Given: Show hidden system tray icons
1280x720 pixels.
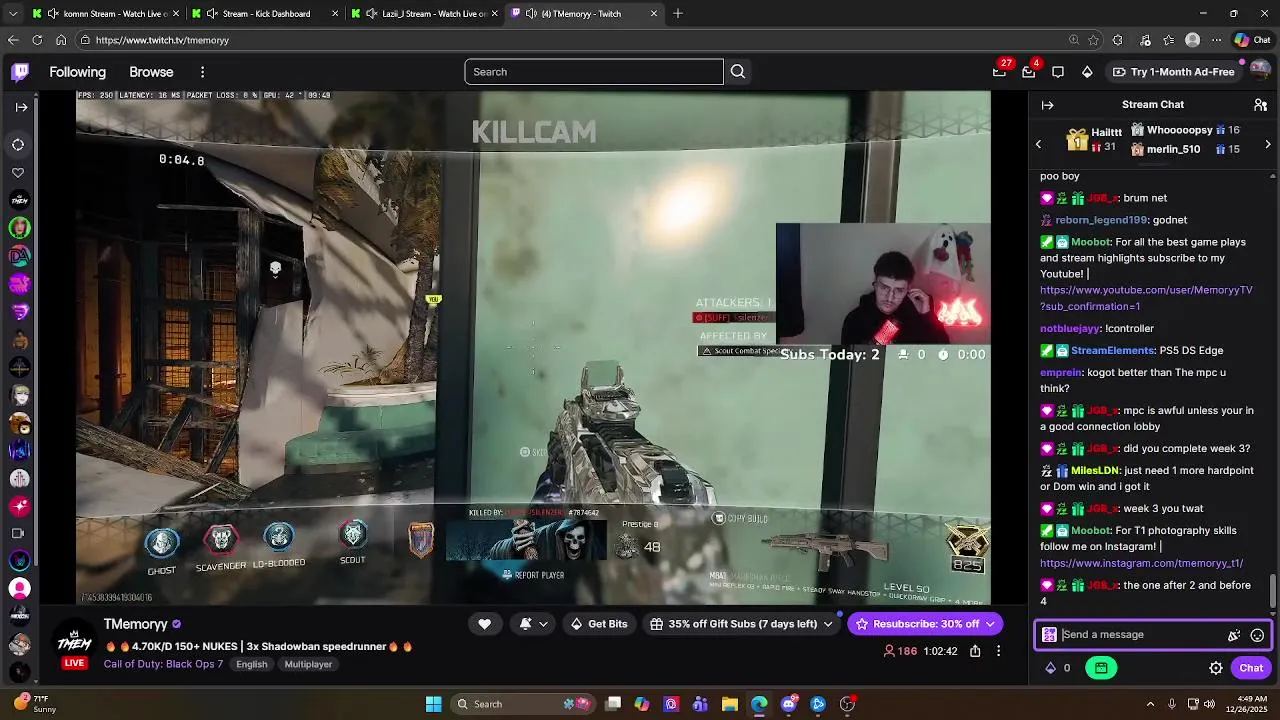Looking at the screenshot, I should tap(1150, 704).
